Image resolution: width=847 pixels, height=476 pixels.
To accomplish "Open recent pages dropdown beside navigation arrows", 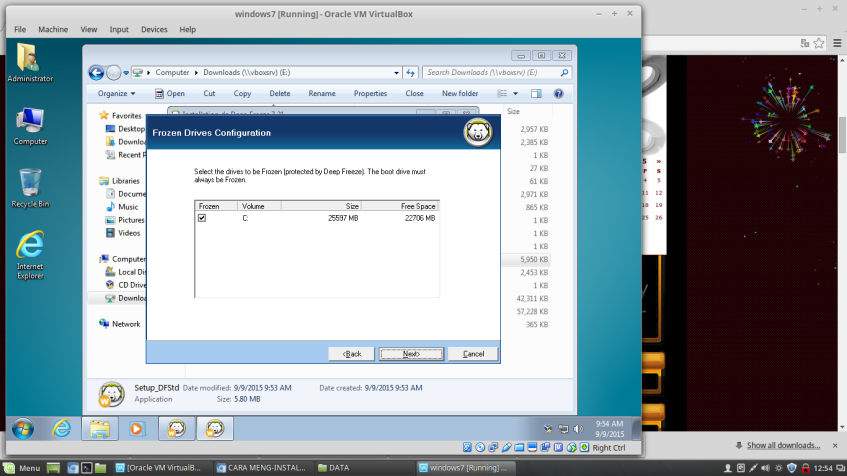I will 126,73.
